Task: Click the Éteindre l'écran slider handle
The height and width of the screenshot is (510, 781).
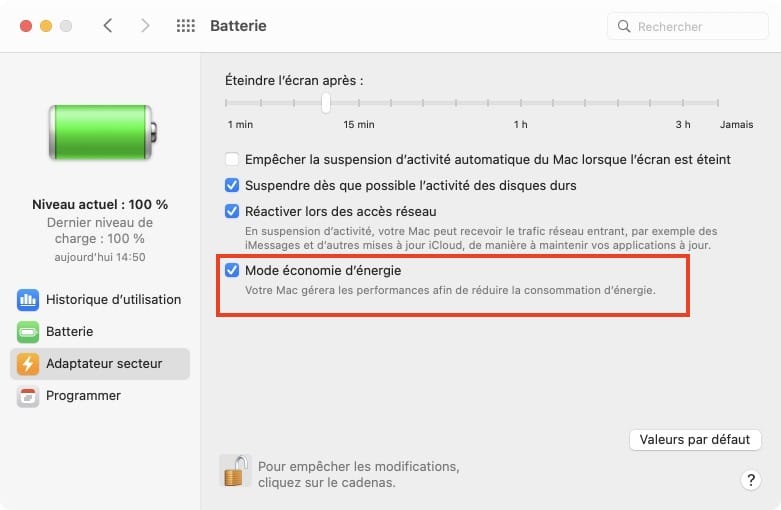Action: [x=326, y=103]
